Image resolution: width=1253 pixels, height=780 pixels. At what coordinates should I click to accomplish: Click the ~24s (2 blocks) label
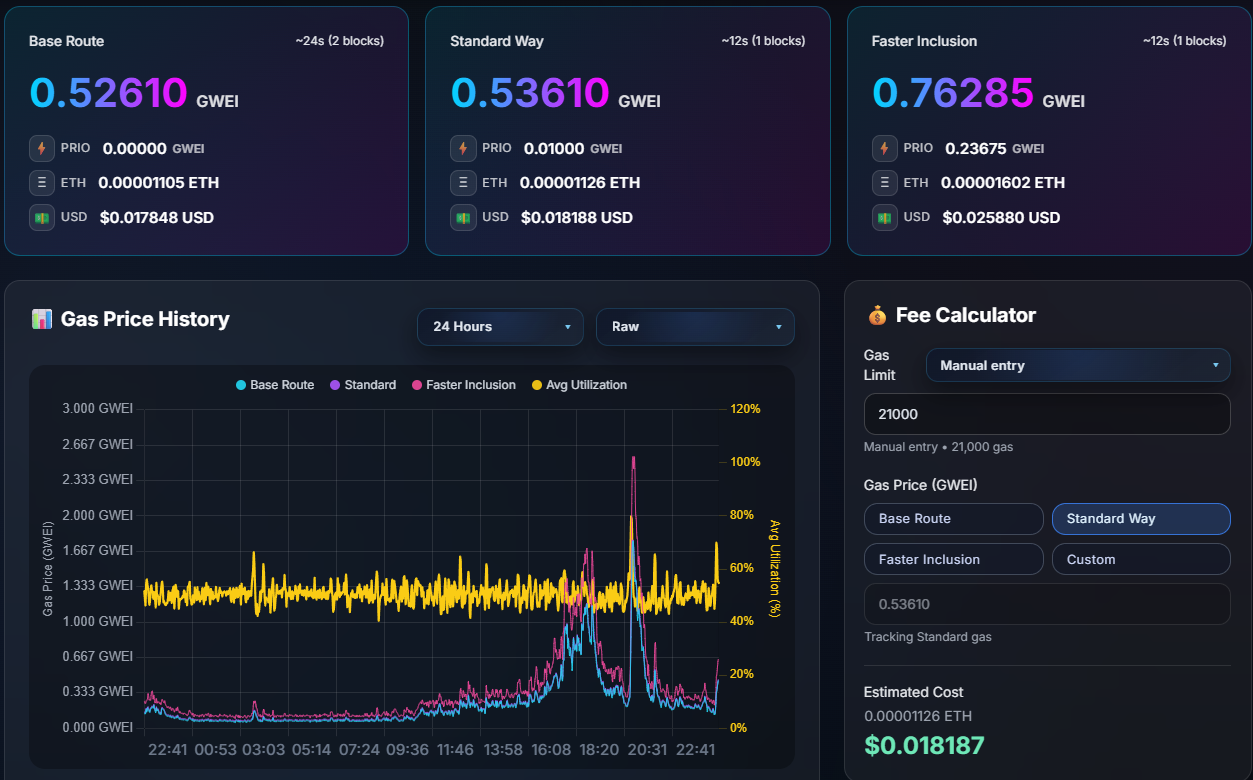click(x=340, y=41)
